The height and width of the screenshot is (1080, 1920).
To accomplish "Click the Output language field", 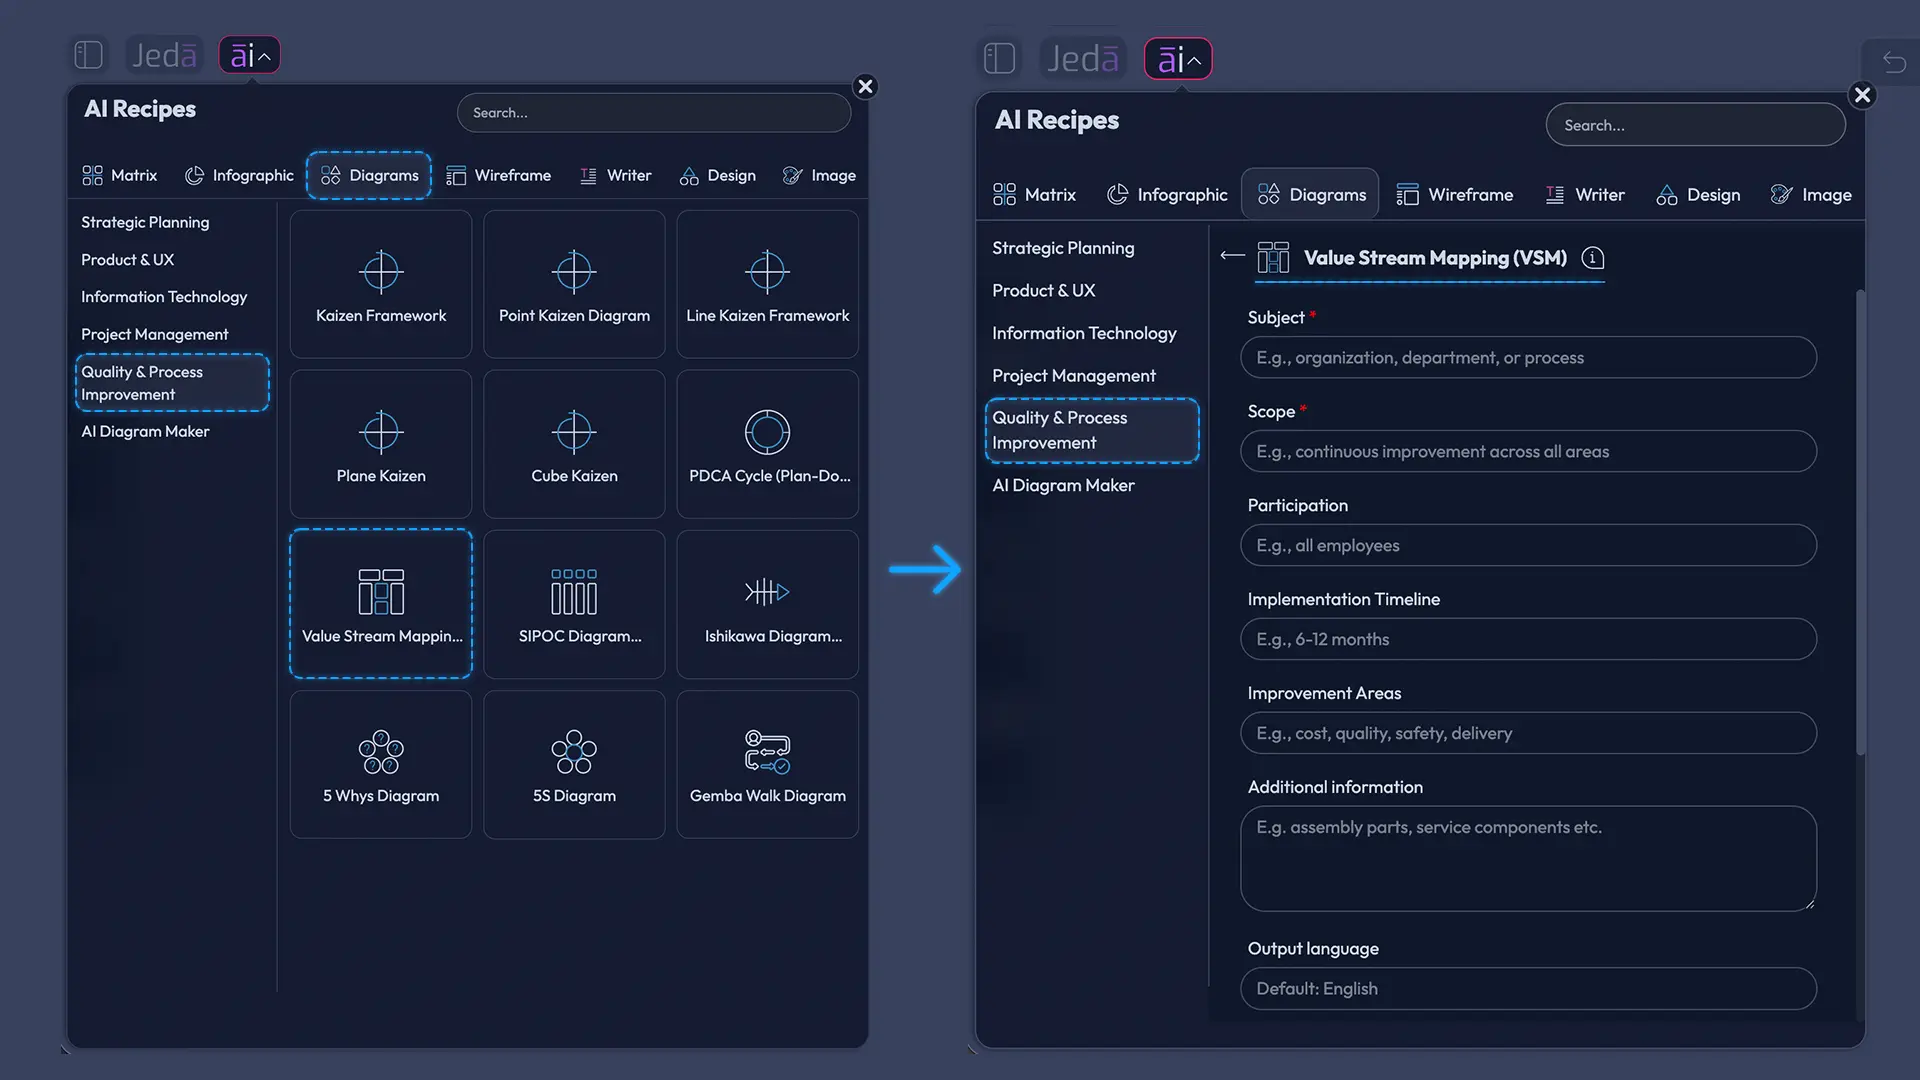I will coord(1528,989).
